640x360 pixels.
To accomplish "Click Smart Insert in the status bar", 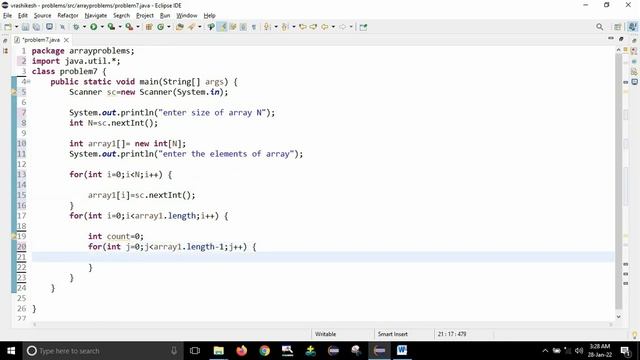I will coord(393,334).
